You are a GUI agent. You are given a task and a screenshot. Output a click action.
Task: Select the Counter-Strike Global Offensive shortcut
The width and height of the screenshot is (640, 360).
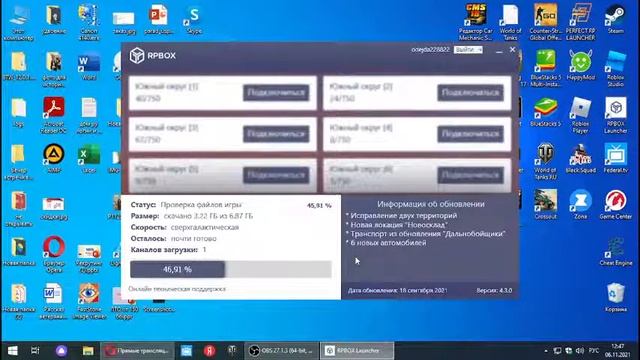546,22
